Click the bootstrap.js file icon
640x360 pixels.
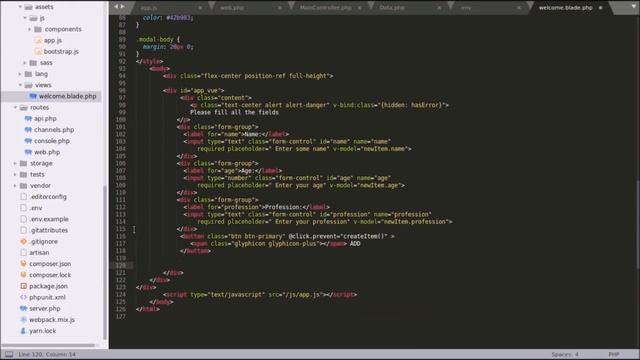(38, 51)
